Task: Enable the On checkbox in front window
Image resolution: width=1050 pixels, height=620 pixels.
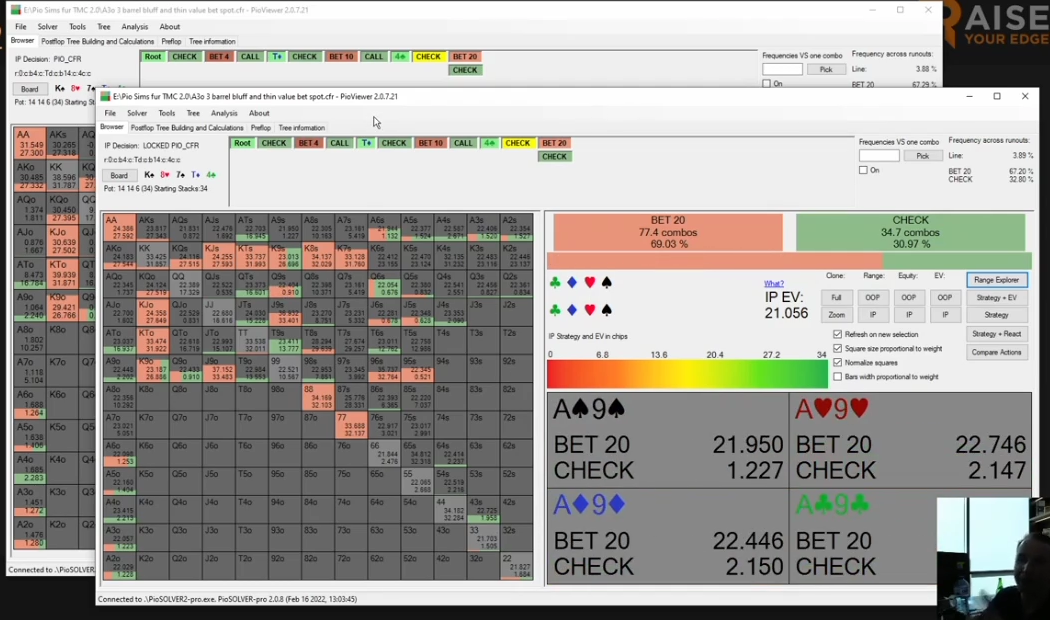Action: [863, 170]
